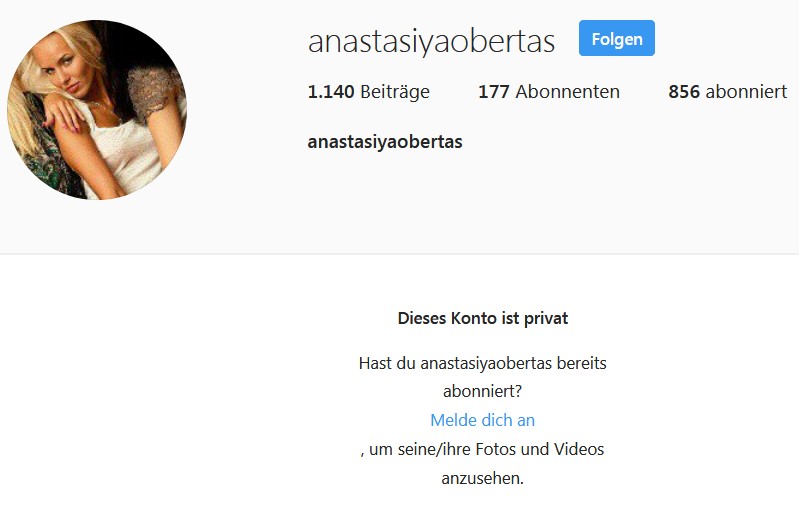Click the 1.140 Beiträge post count
799x523 pixels.
pos(368,92)
